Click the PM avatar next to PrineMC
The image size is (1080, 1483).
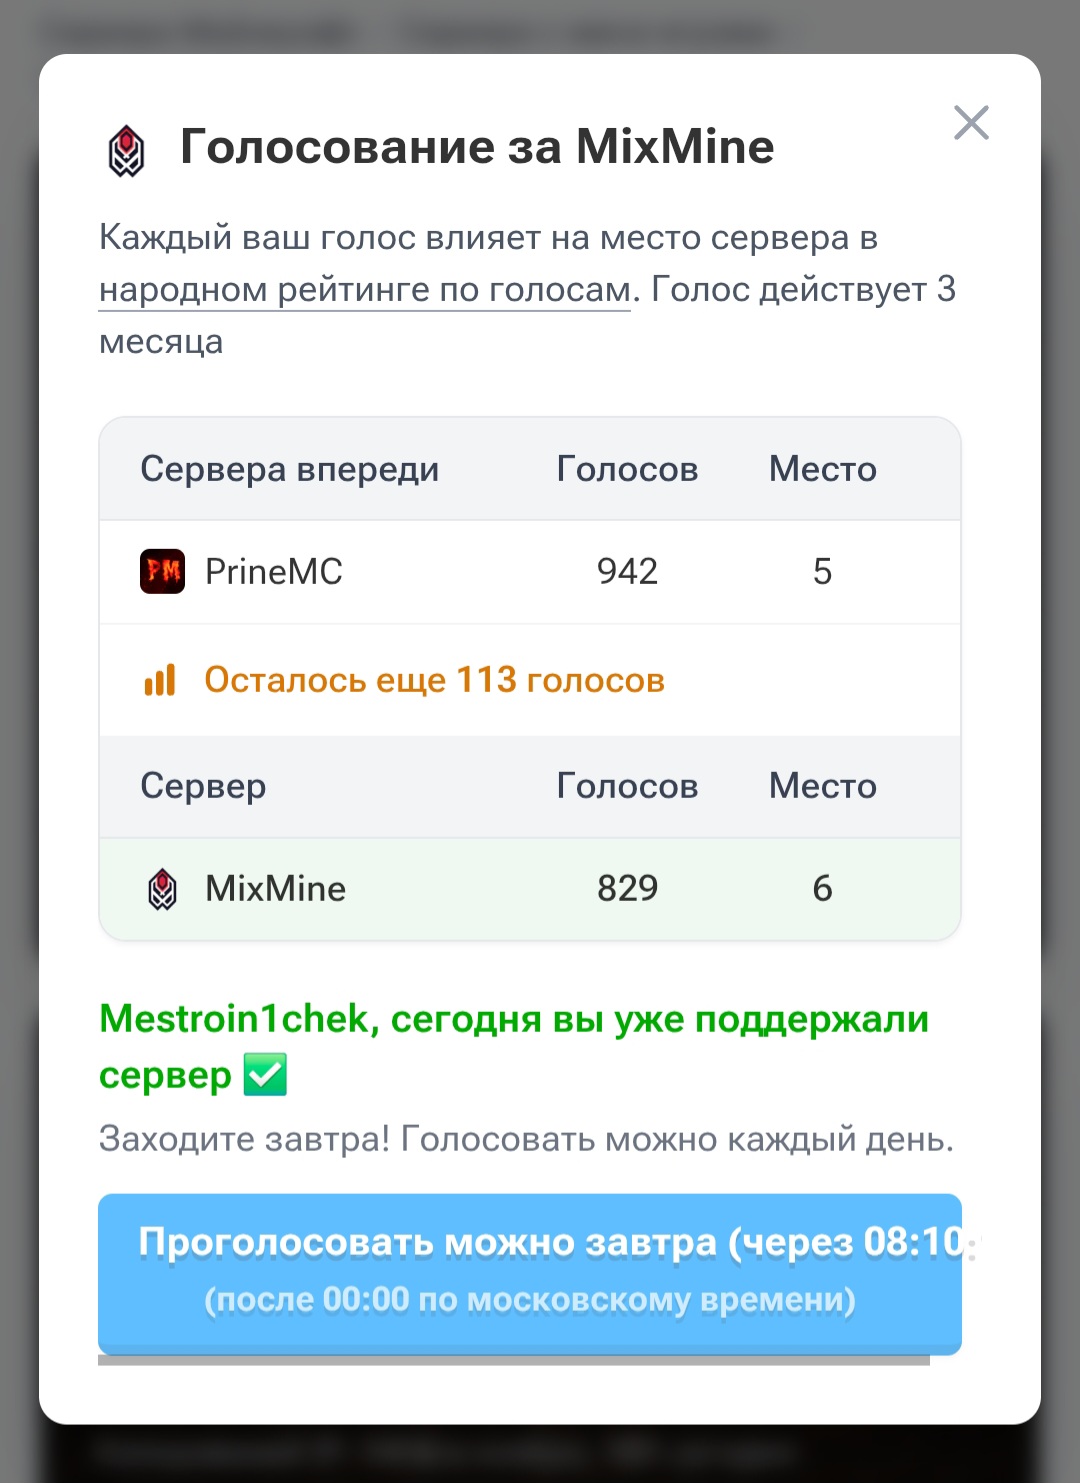pos(162,572)
